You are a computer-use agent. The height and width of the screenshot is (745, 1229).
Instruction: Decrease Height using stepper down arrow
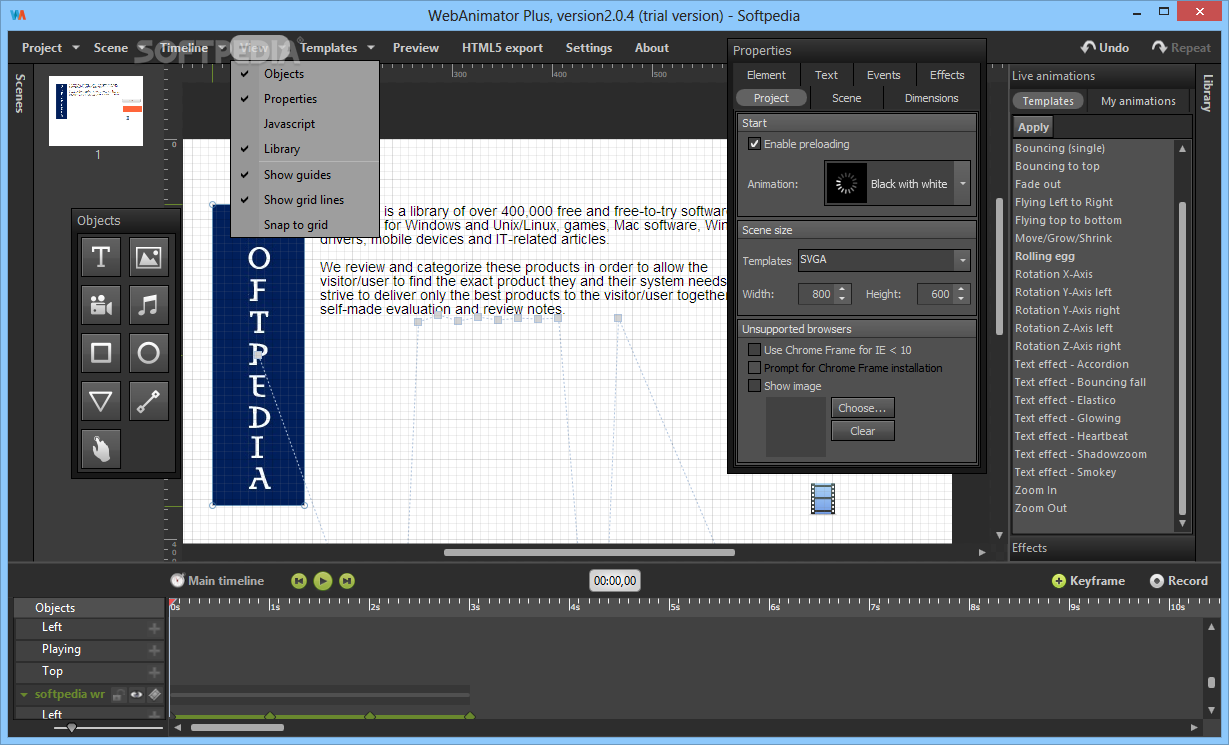tap(962, 299)
